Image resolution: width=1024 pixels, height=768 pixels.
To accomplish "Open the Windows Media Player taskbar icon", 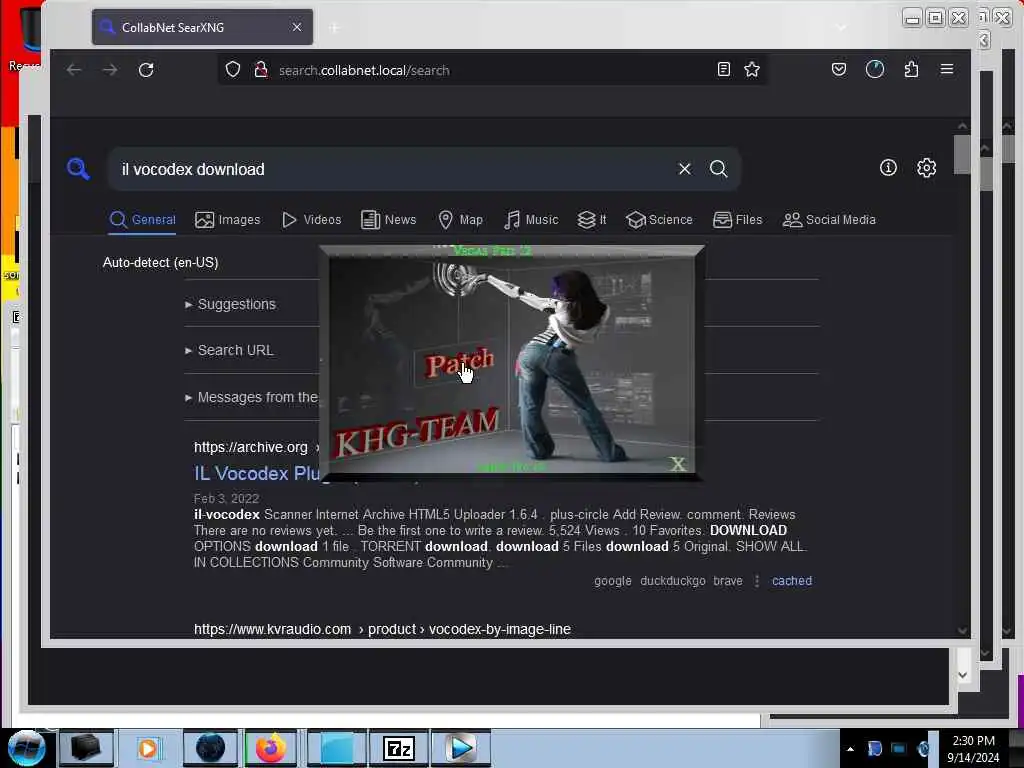I will (x=148, y=748).
